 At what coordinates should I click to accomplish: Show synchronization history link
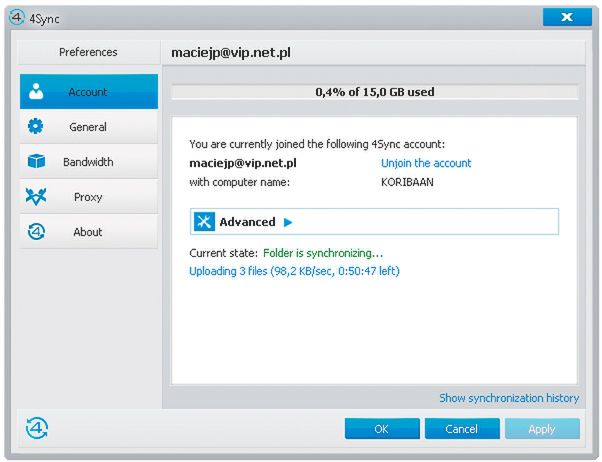(x=509, y=398)
